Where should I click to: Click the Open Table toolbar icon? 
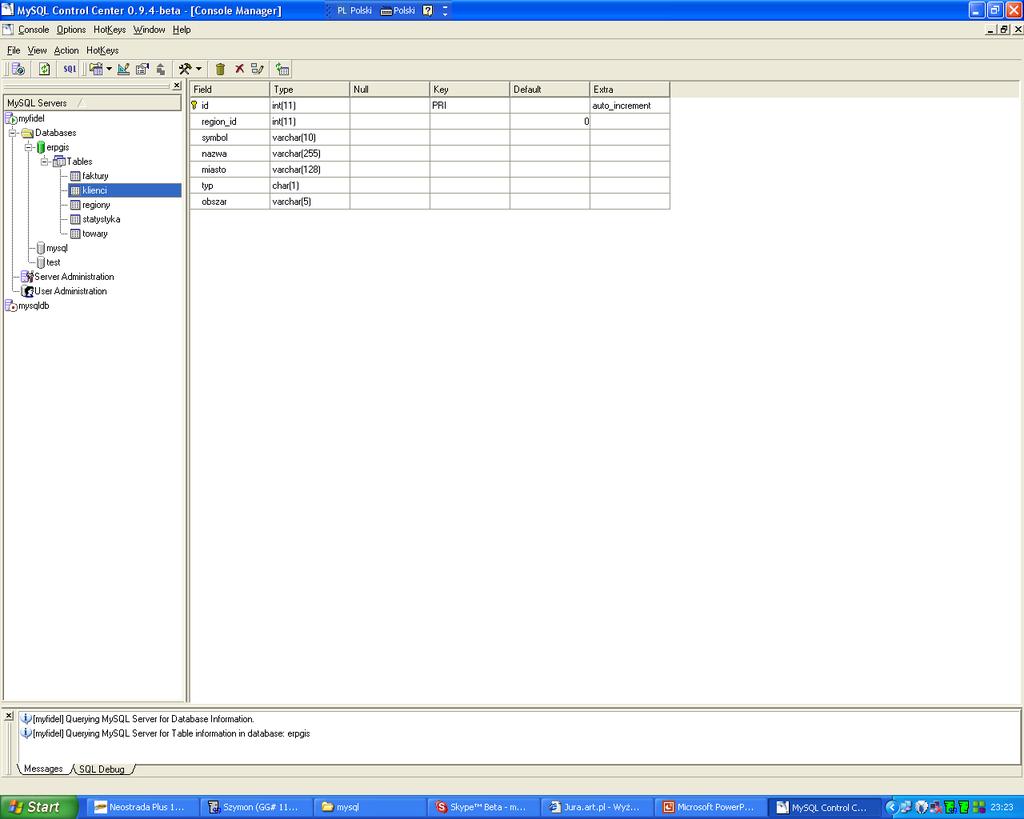[96, 69]
